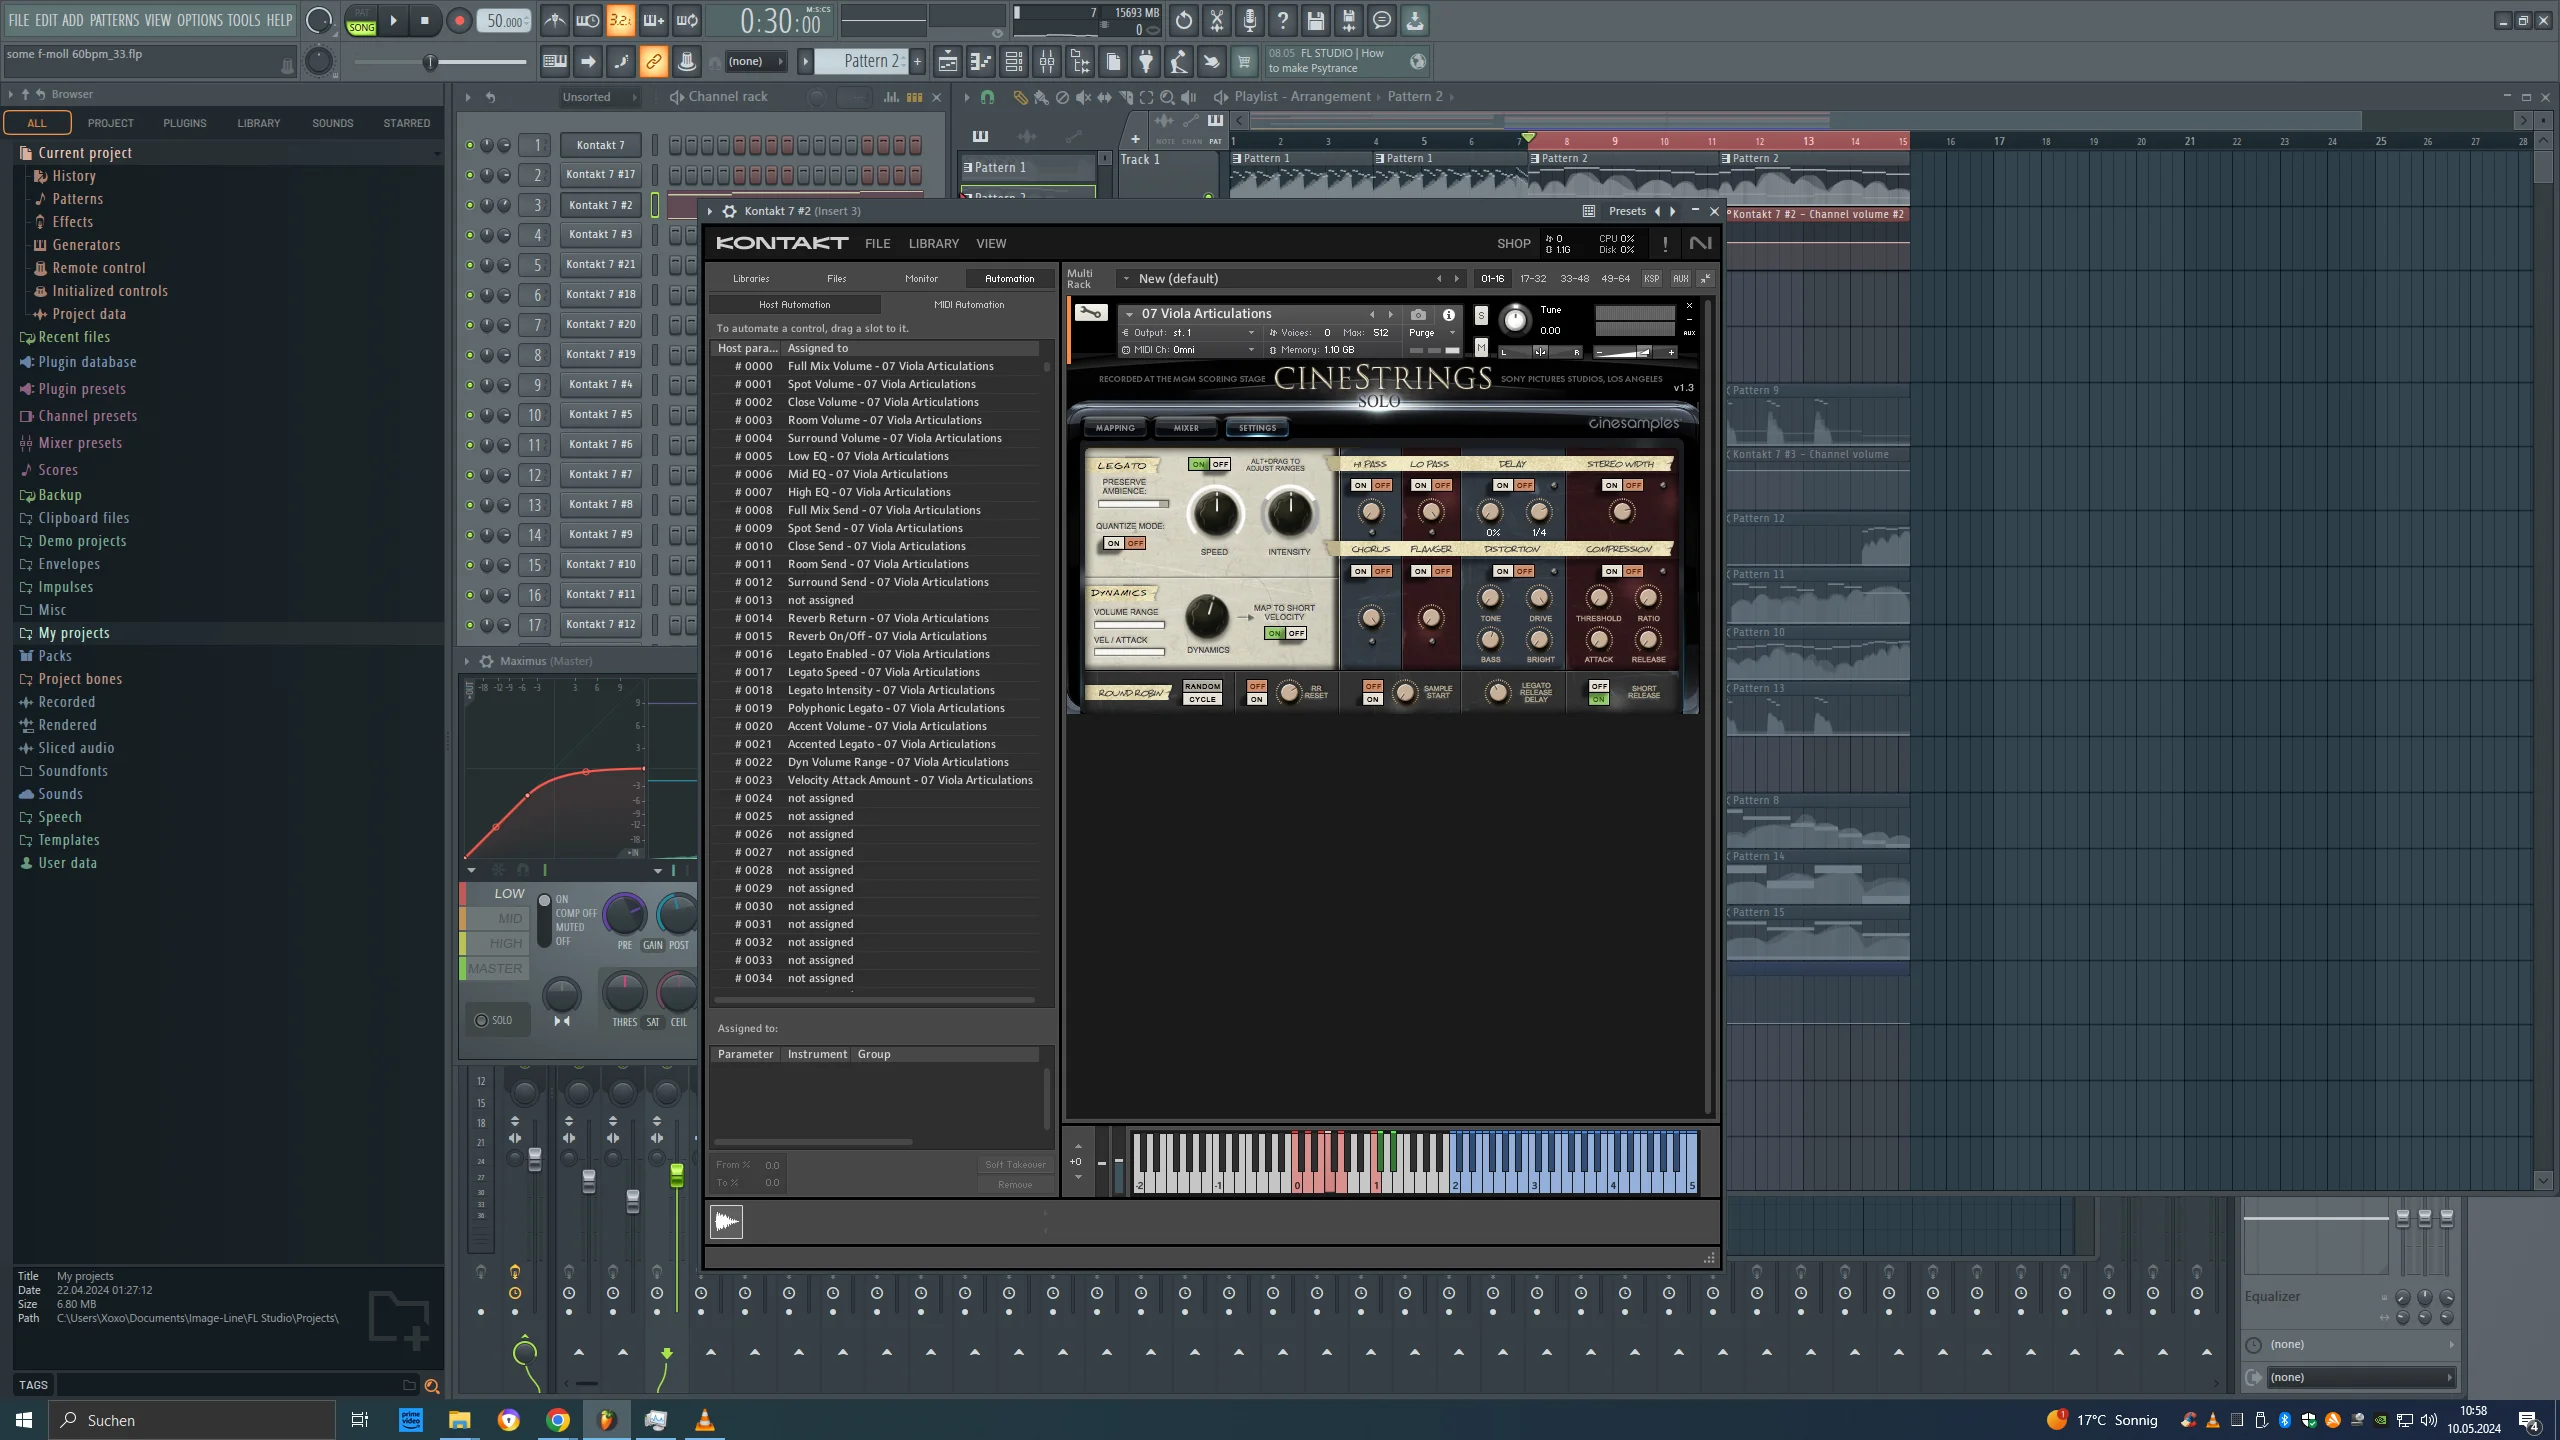Open plugin settings gear in Kontakt 7 #2 title
This screenshot has width=2560, height=1440.
click(x=730, y=211)
